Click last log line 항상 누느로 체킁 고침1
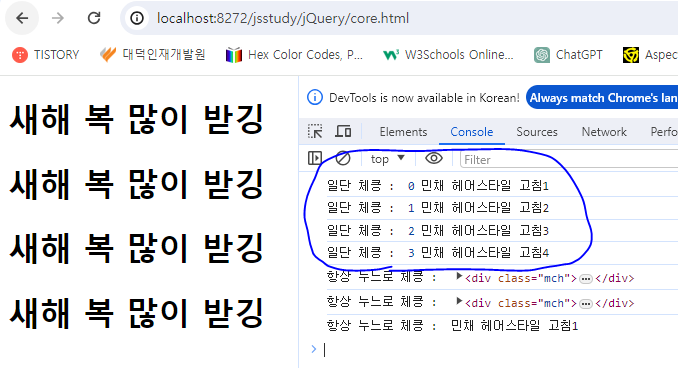 click(452, 326)
